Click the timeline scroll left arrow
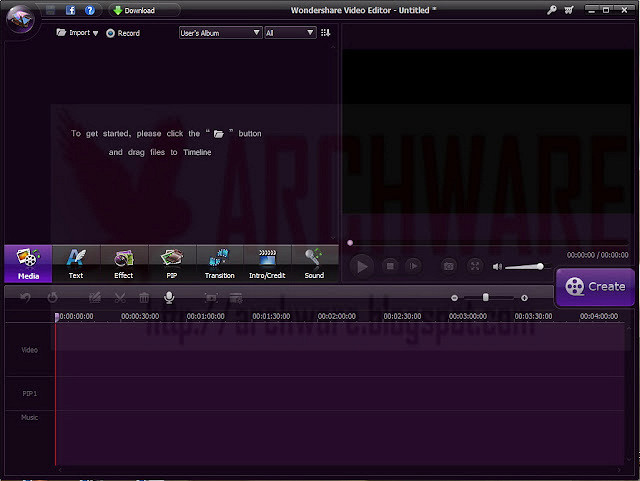The height and width of the screenshot is (481, 640). pos(60,470)
